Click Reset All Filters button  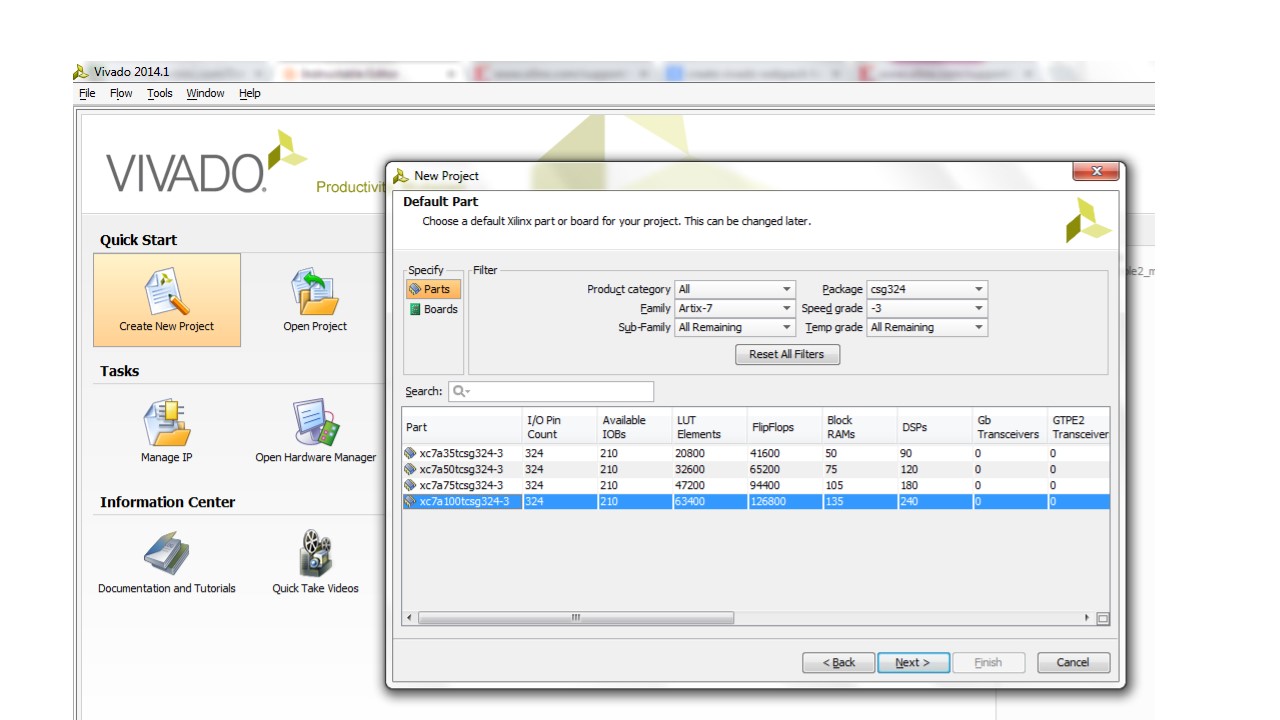(787, 354)
